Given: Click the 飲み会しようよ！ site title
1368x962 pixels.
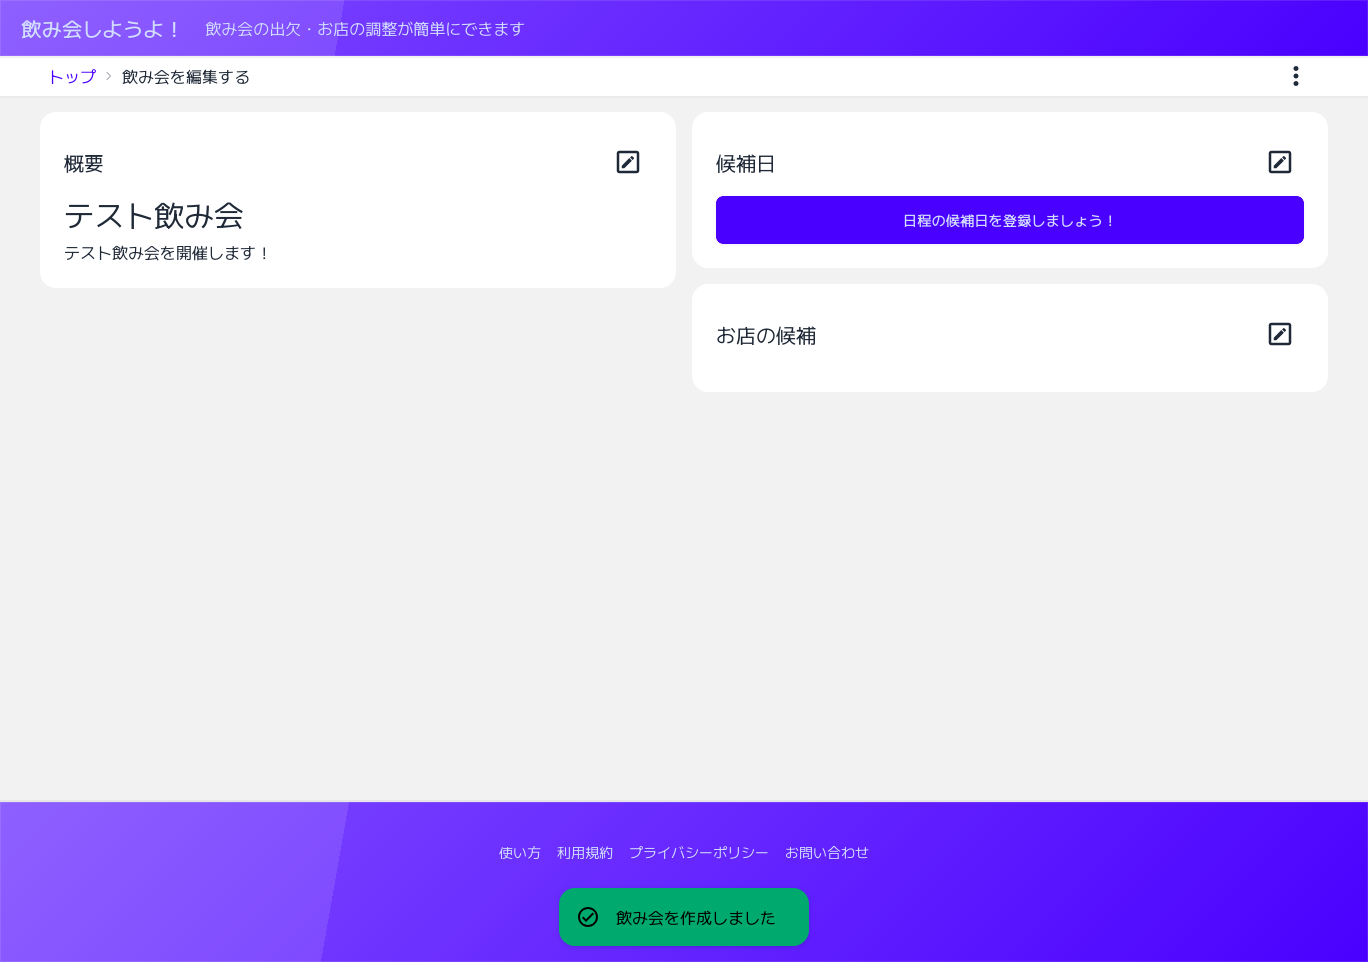Looking at the screenshot, I should coord(100,29).
